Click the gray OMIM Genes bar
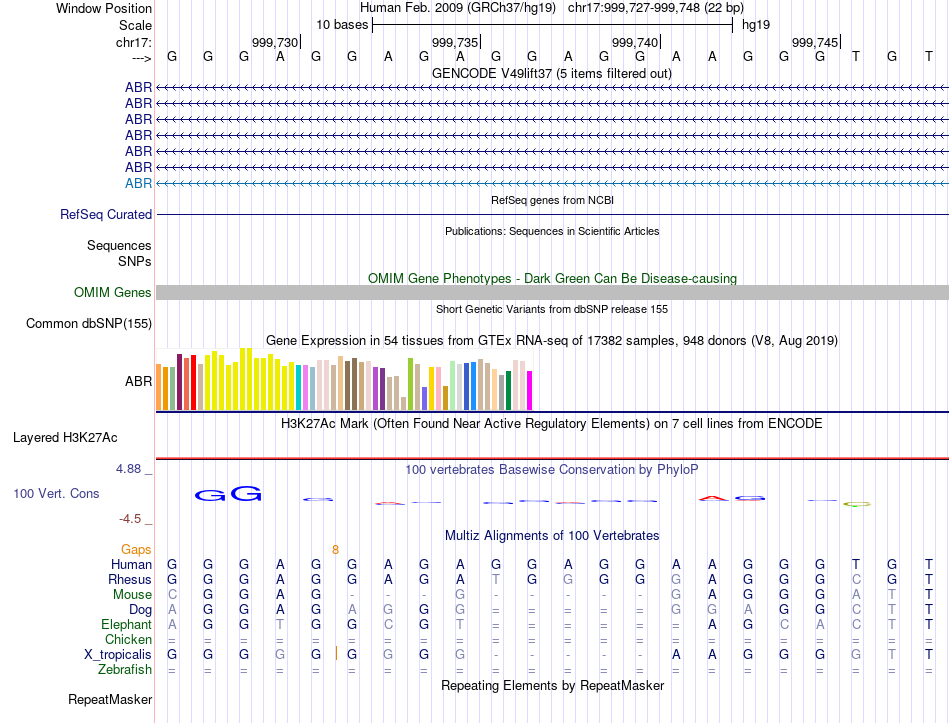Viewport: 950px width, 723px height. 552,293
